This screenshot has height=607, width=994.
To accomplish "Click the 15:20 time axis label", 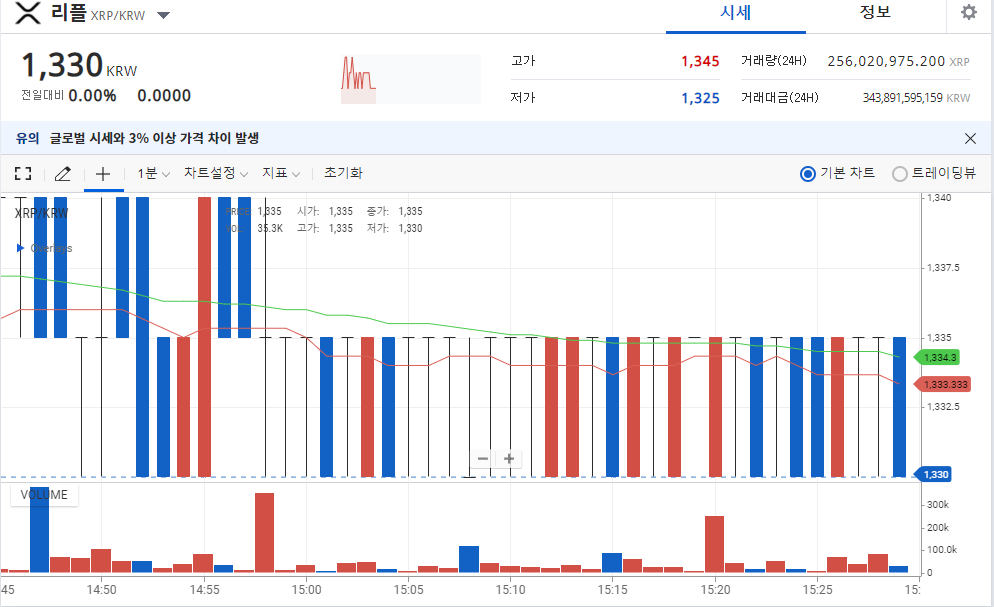I will [715, 590].
